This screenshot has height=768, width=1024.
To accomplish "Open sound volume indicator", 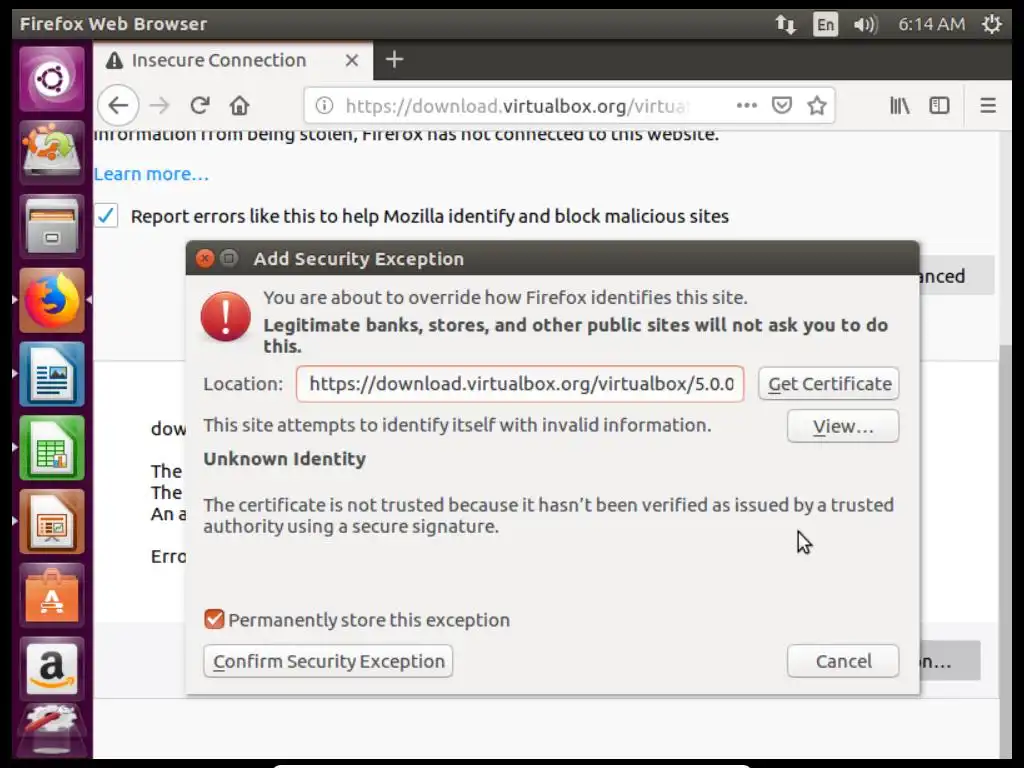I will pyautogui.click(x=865, y=24).
